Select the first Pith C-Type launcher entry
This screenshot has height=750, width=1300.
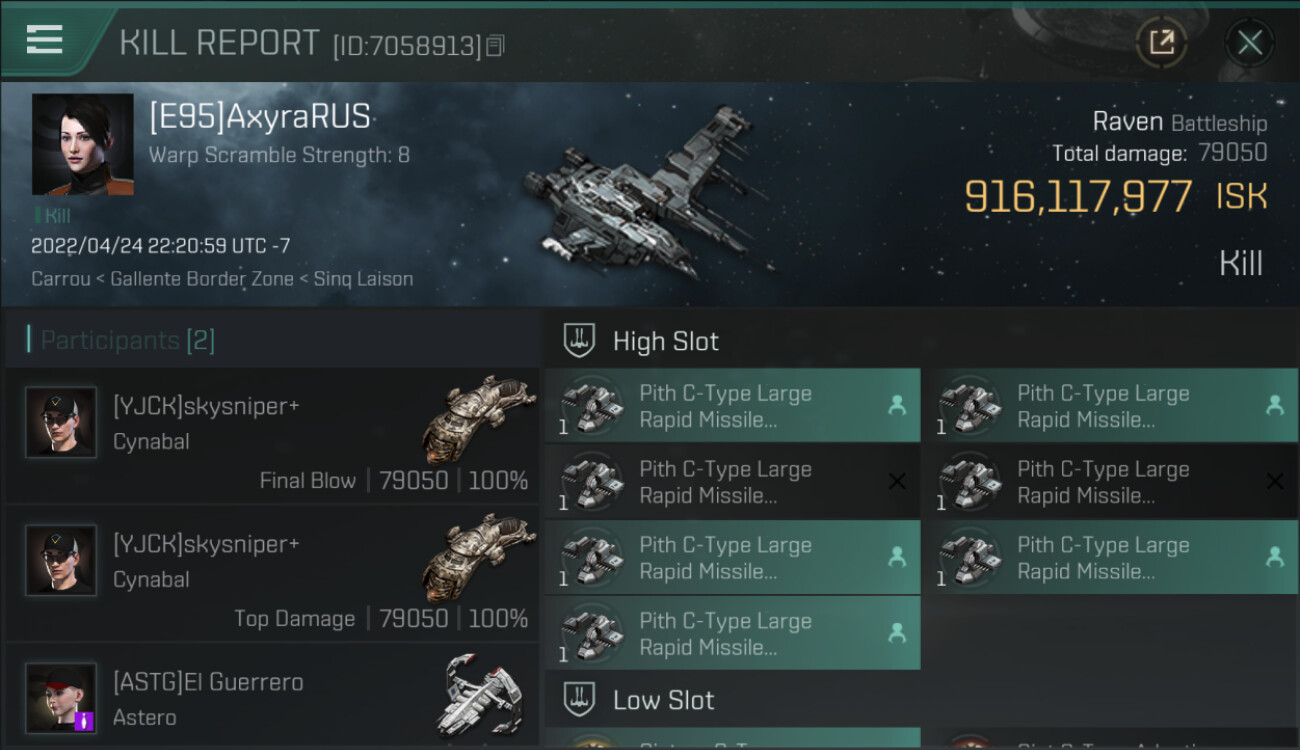point(732,406)
